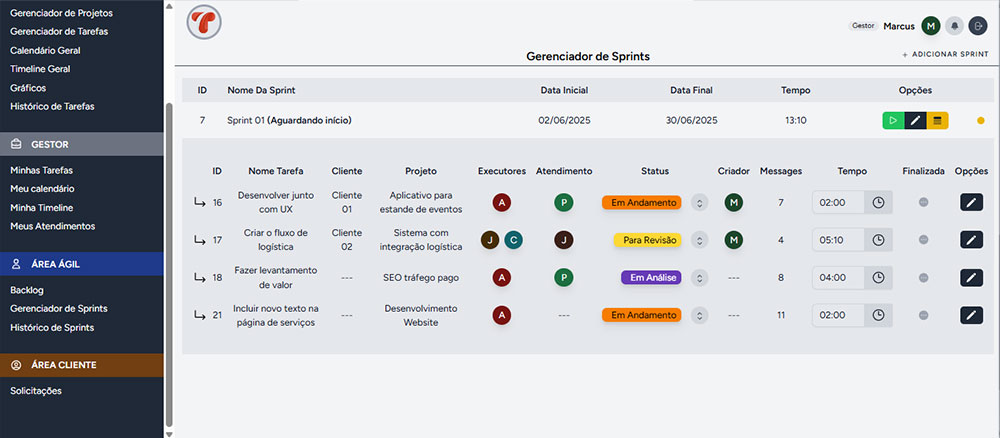Edit task 21 with pencil button
Viewport: 1000px width, 438px height.
(971, 315)
